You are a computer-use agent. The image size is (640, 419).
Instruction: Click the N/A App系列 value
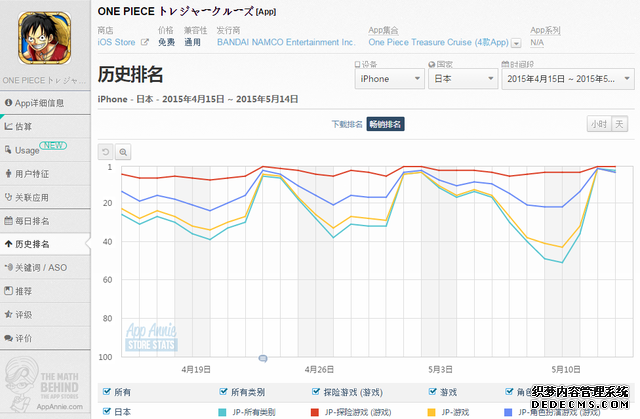tap(537, 42)
